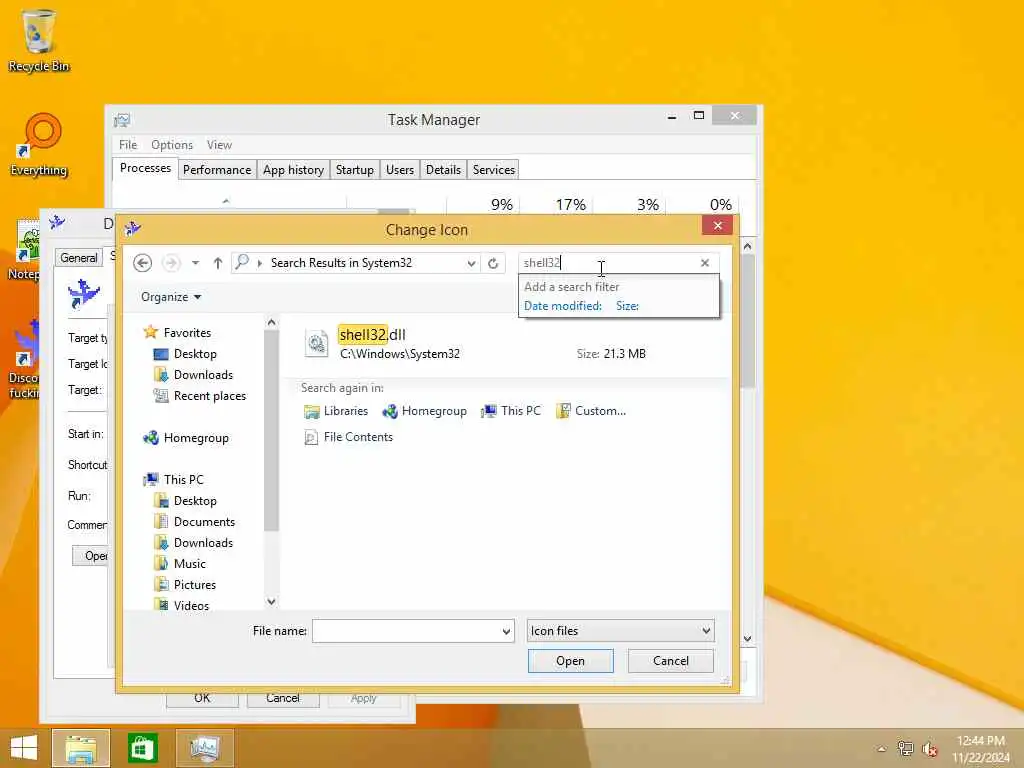The image size is (1024, 768).
Task: Click the muted volume tray icon
Action: tap(930, 749)
